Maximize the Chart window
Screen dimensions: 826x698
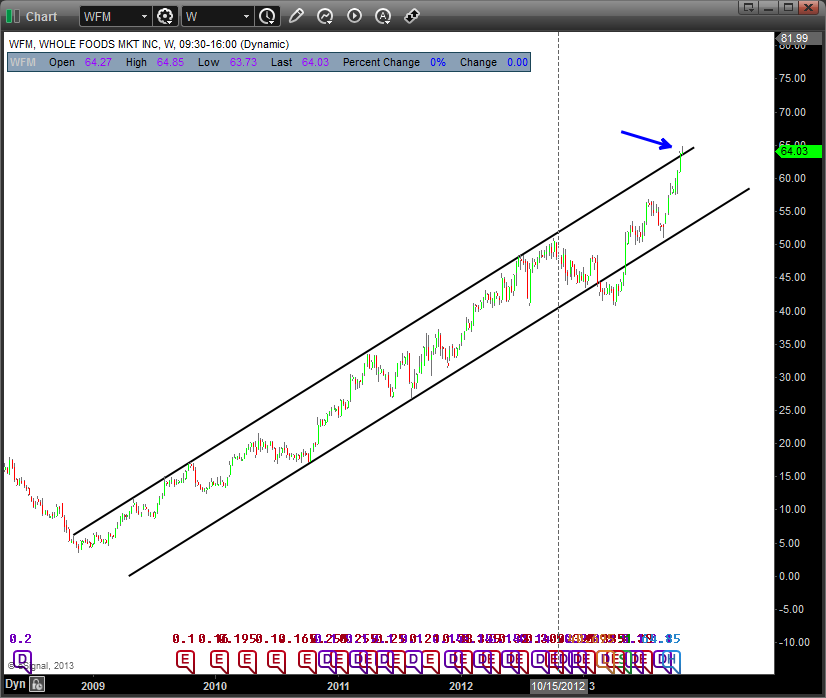[789, 7]
